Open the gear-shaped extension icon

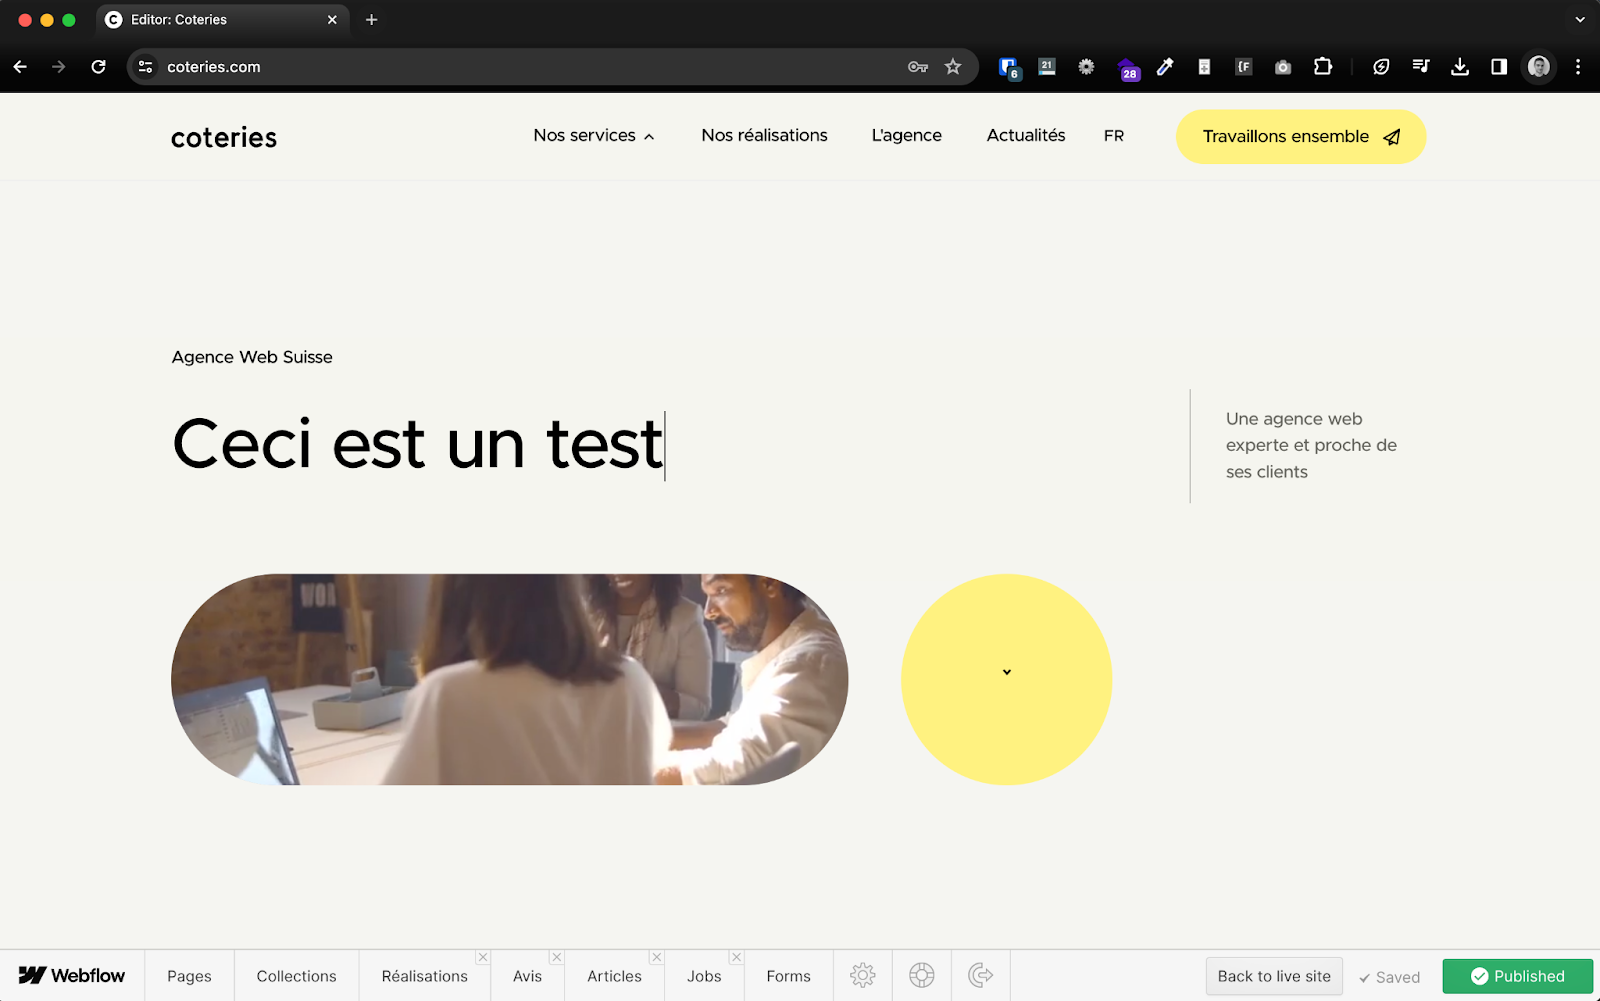point(1086,67)
